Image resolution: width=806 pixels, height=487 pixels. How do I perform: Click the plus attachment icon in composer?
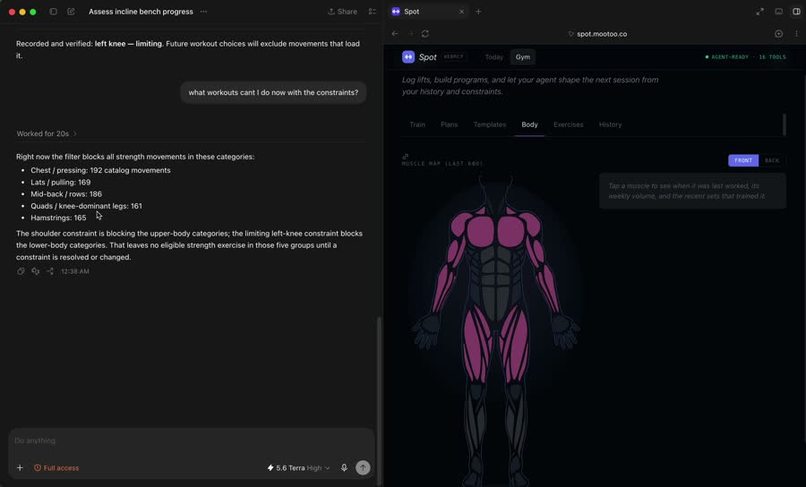[x=20, y=468]
